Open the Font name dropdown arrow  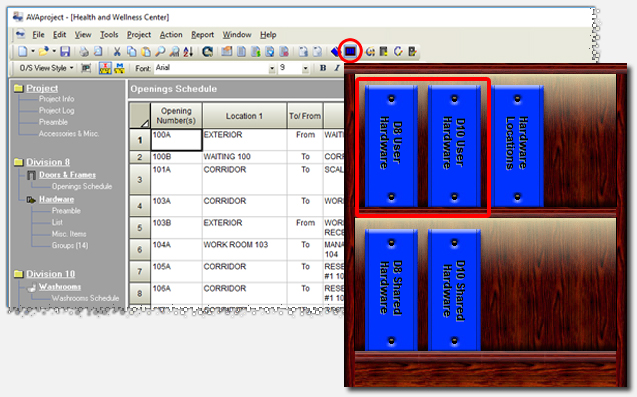272,69
